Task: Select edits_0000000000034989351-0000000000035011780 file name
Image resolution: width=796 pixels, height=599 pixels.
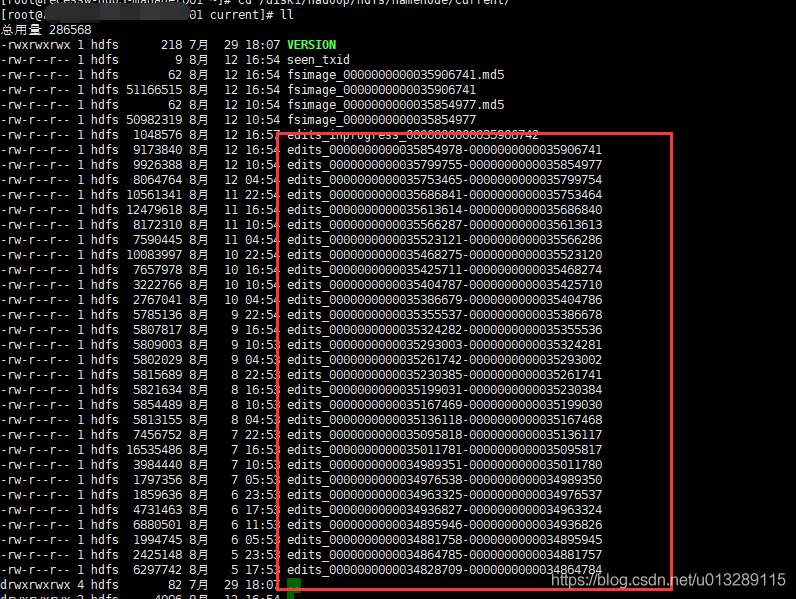Action: [445, 464]
